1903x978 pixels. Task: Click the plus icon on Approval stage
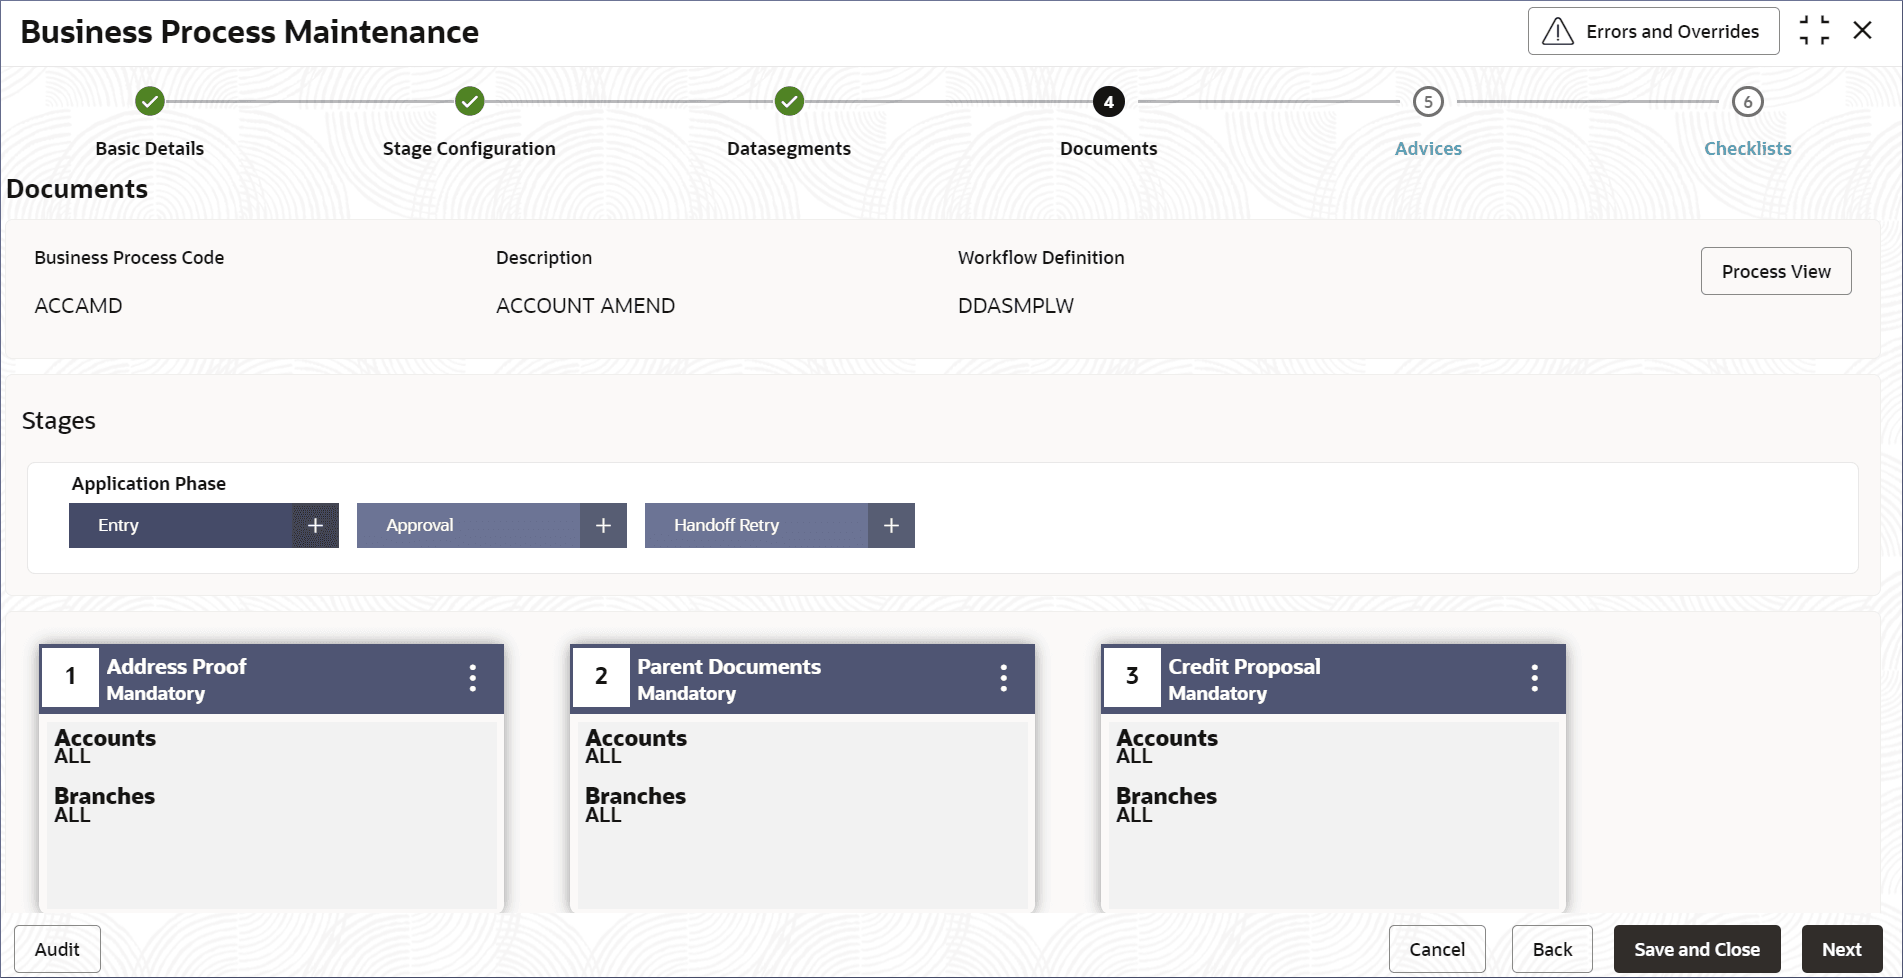tap(603, 526)
